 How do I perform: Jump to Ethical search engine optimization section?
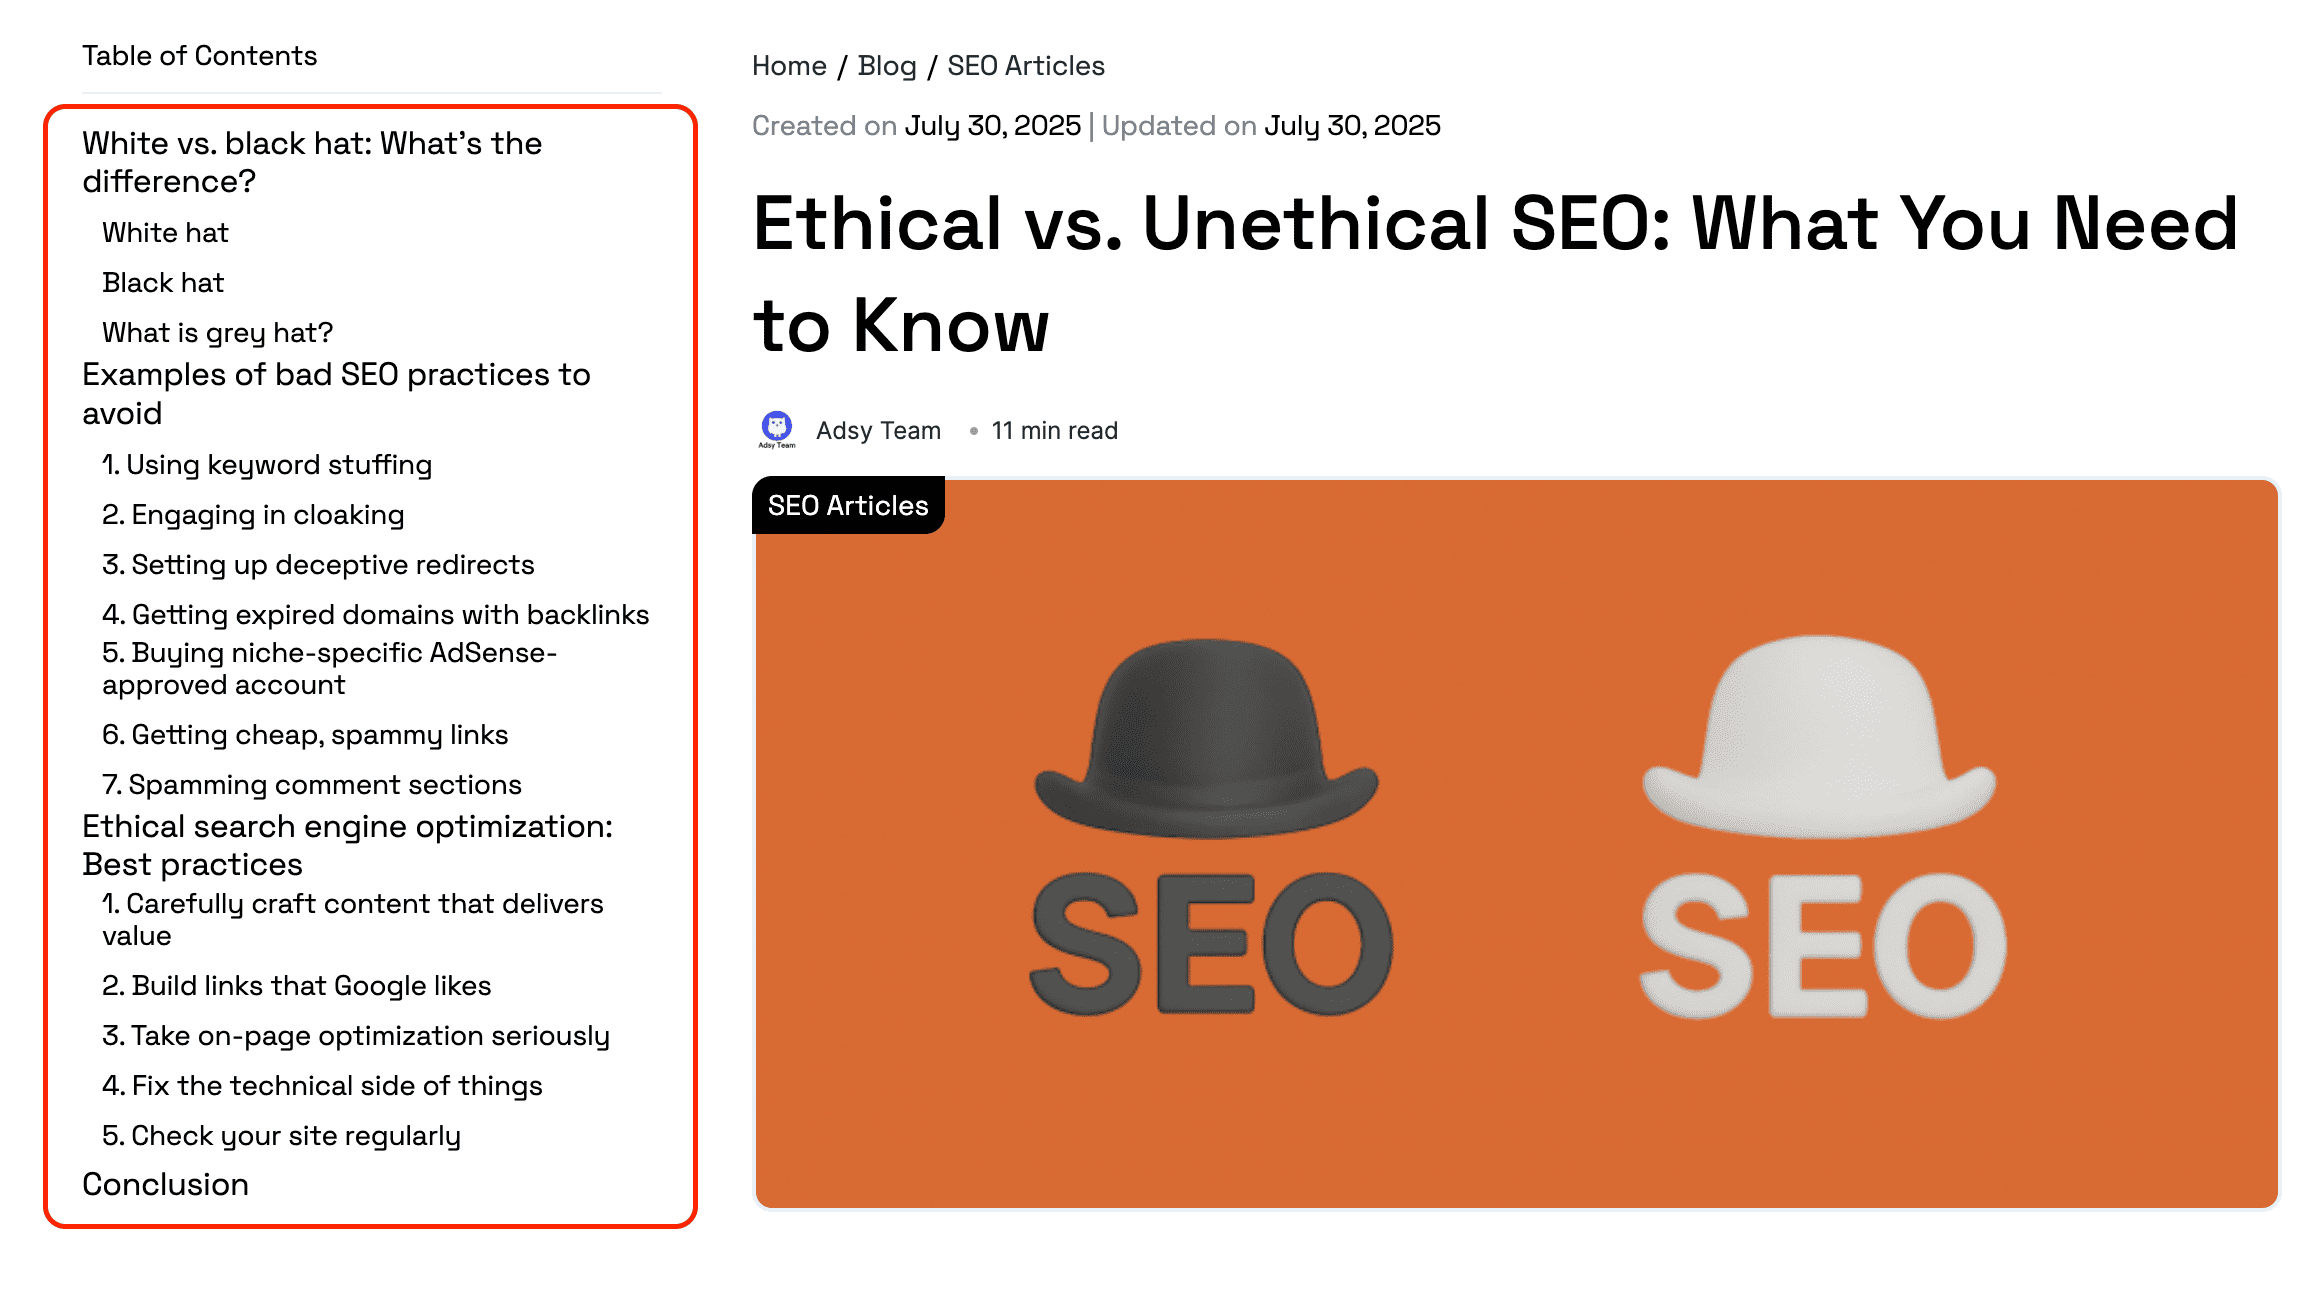click(x=347, y=845)
